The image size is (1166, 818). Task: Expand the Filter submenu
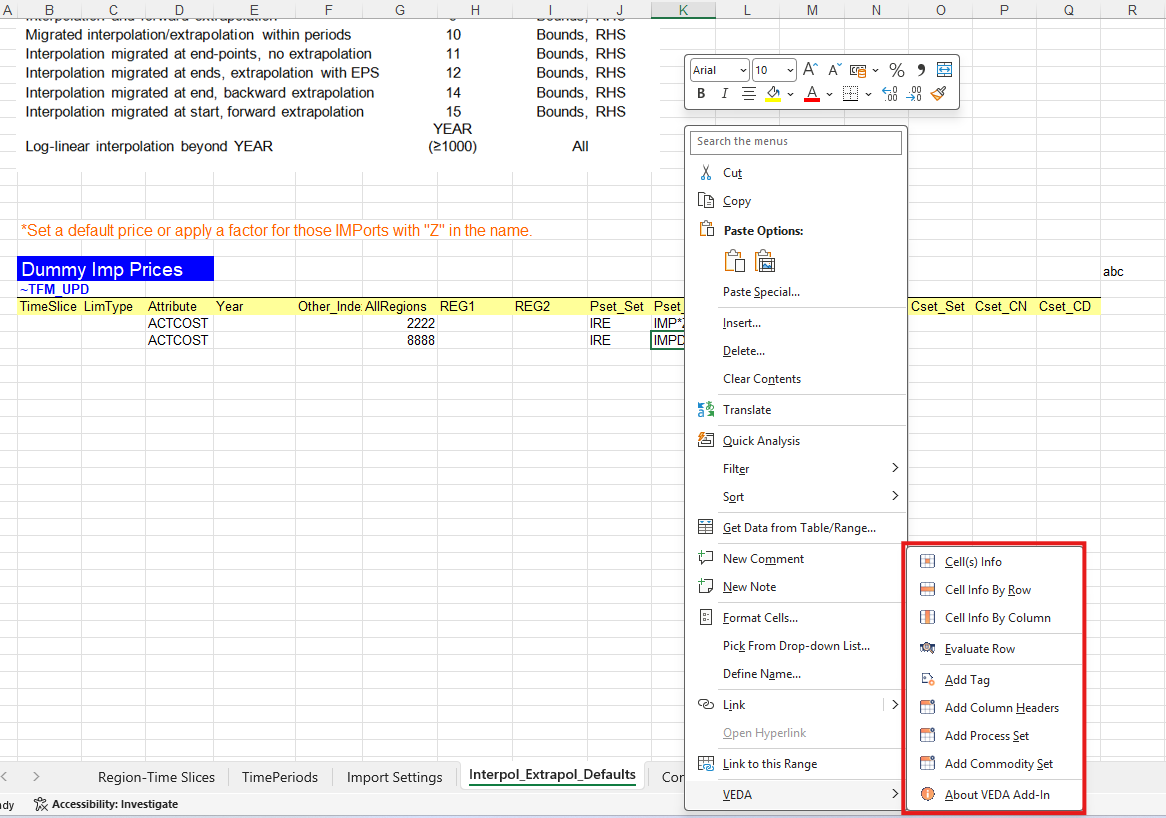(796, 468)
